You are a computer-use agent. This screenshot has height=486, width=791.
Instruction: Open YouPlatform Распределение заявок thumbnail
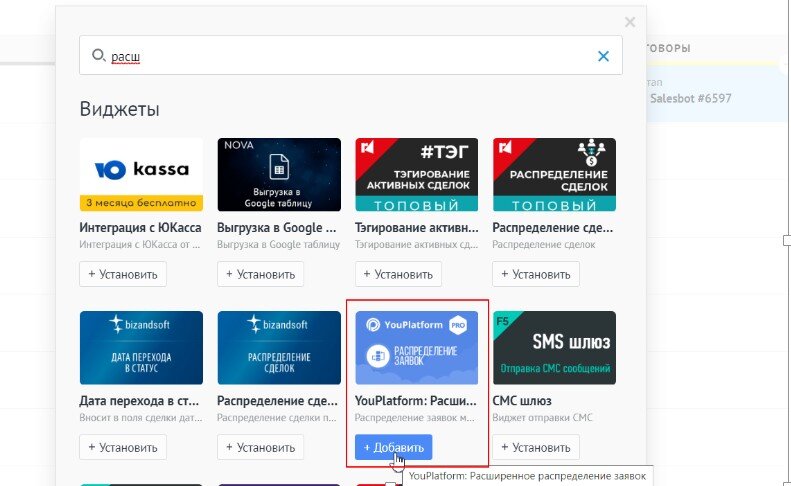click(x=417, y=348)
